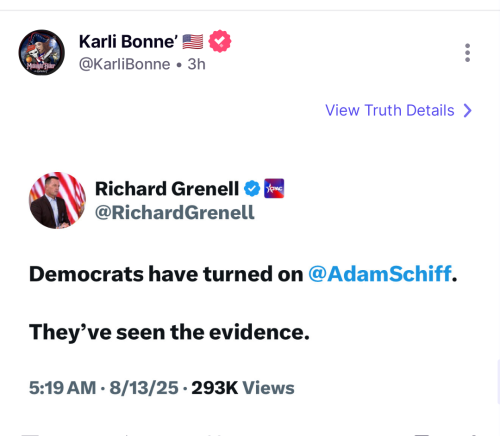Open Karli Bonne's profile avatar
Screen dimensions: 500x436
click(42, 52)
